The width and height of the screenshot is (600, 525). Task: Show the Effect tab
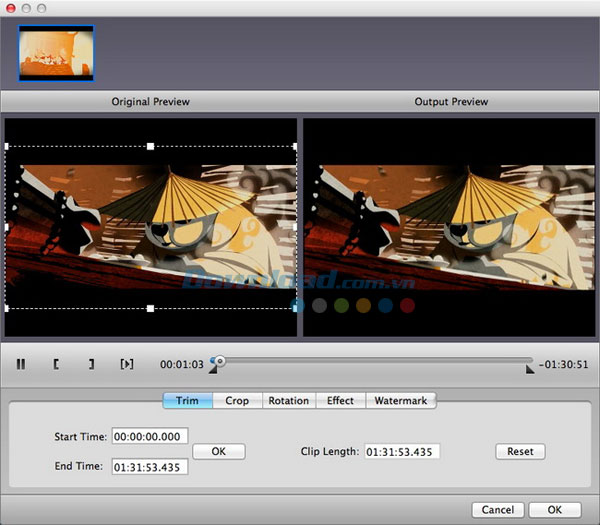click(340, 401)
